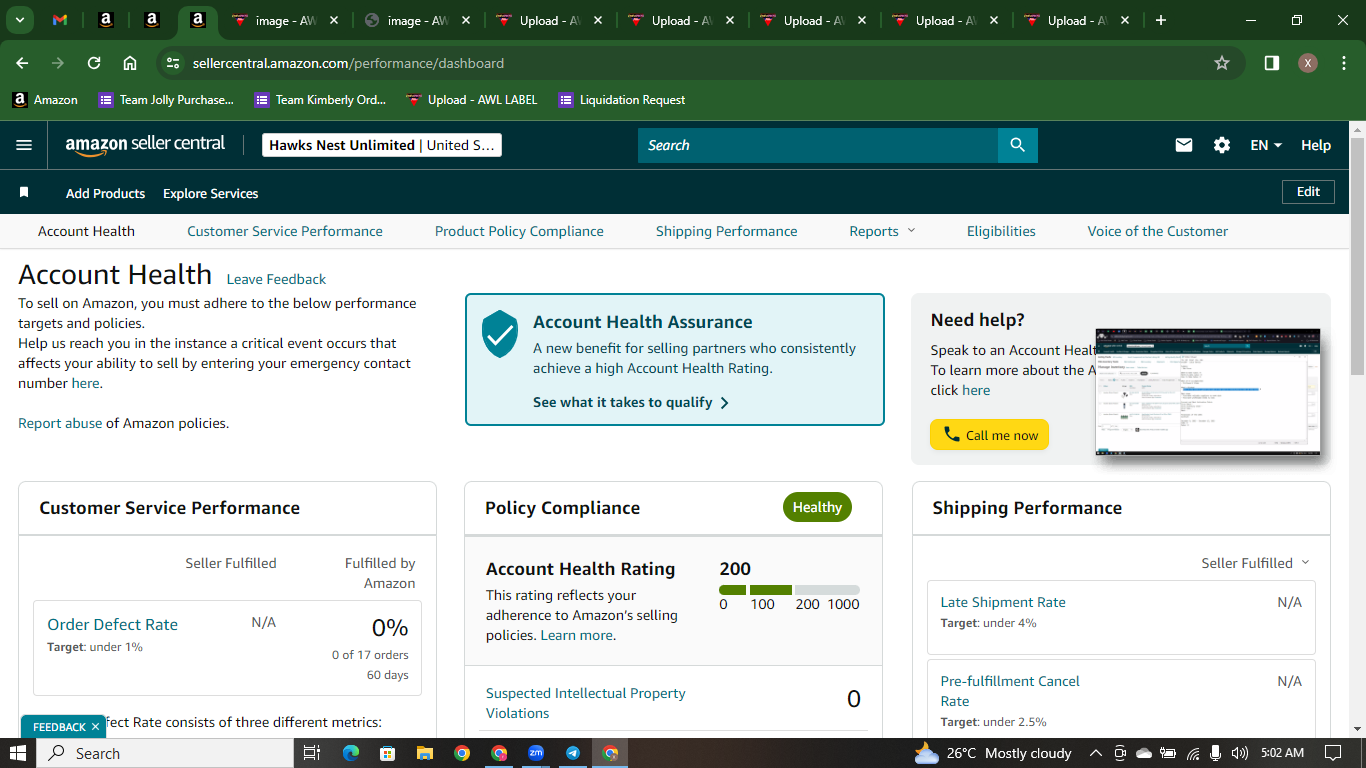1366x768 pixels.
Task: Launch Microsoft Edge from the taskbar
Action: 350,753
